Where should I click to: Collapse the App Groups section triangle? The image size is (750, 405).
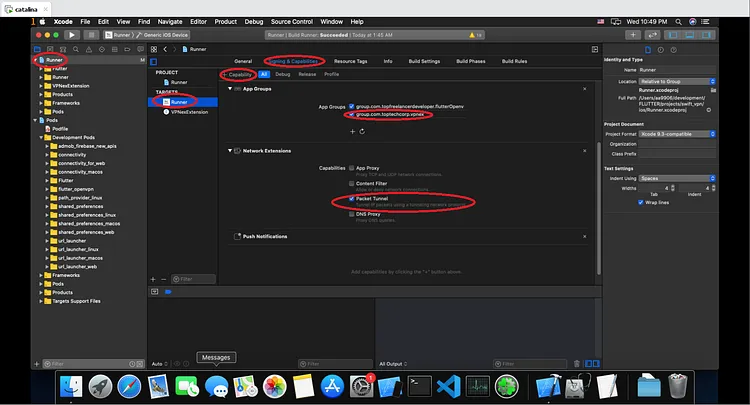pos(230,88)
